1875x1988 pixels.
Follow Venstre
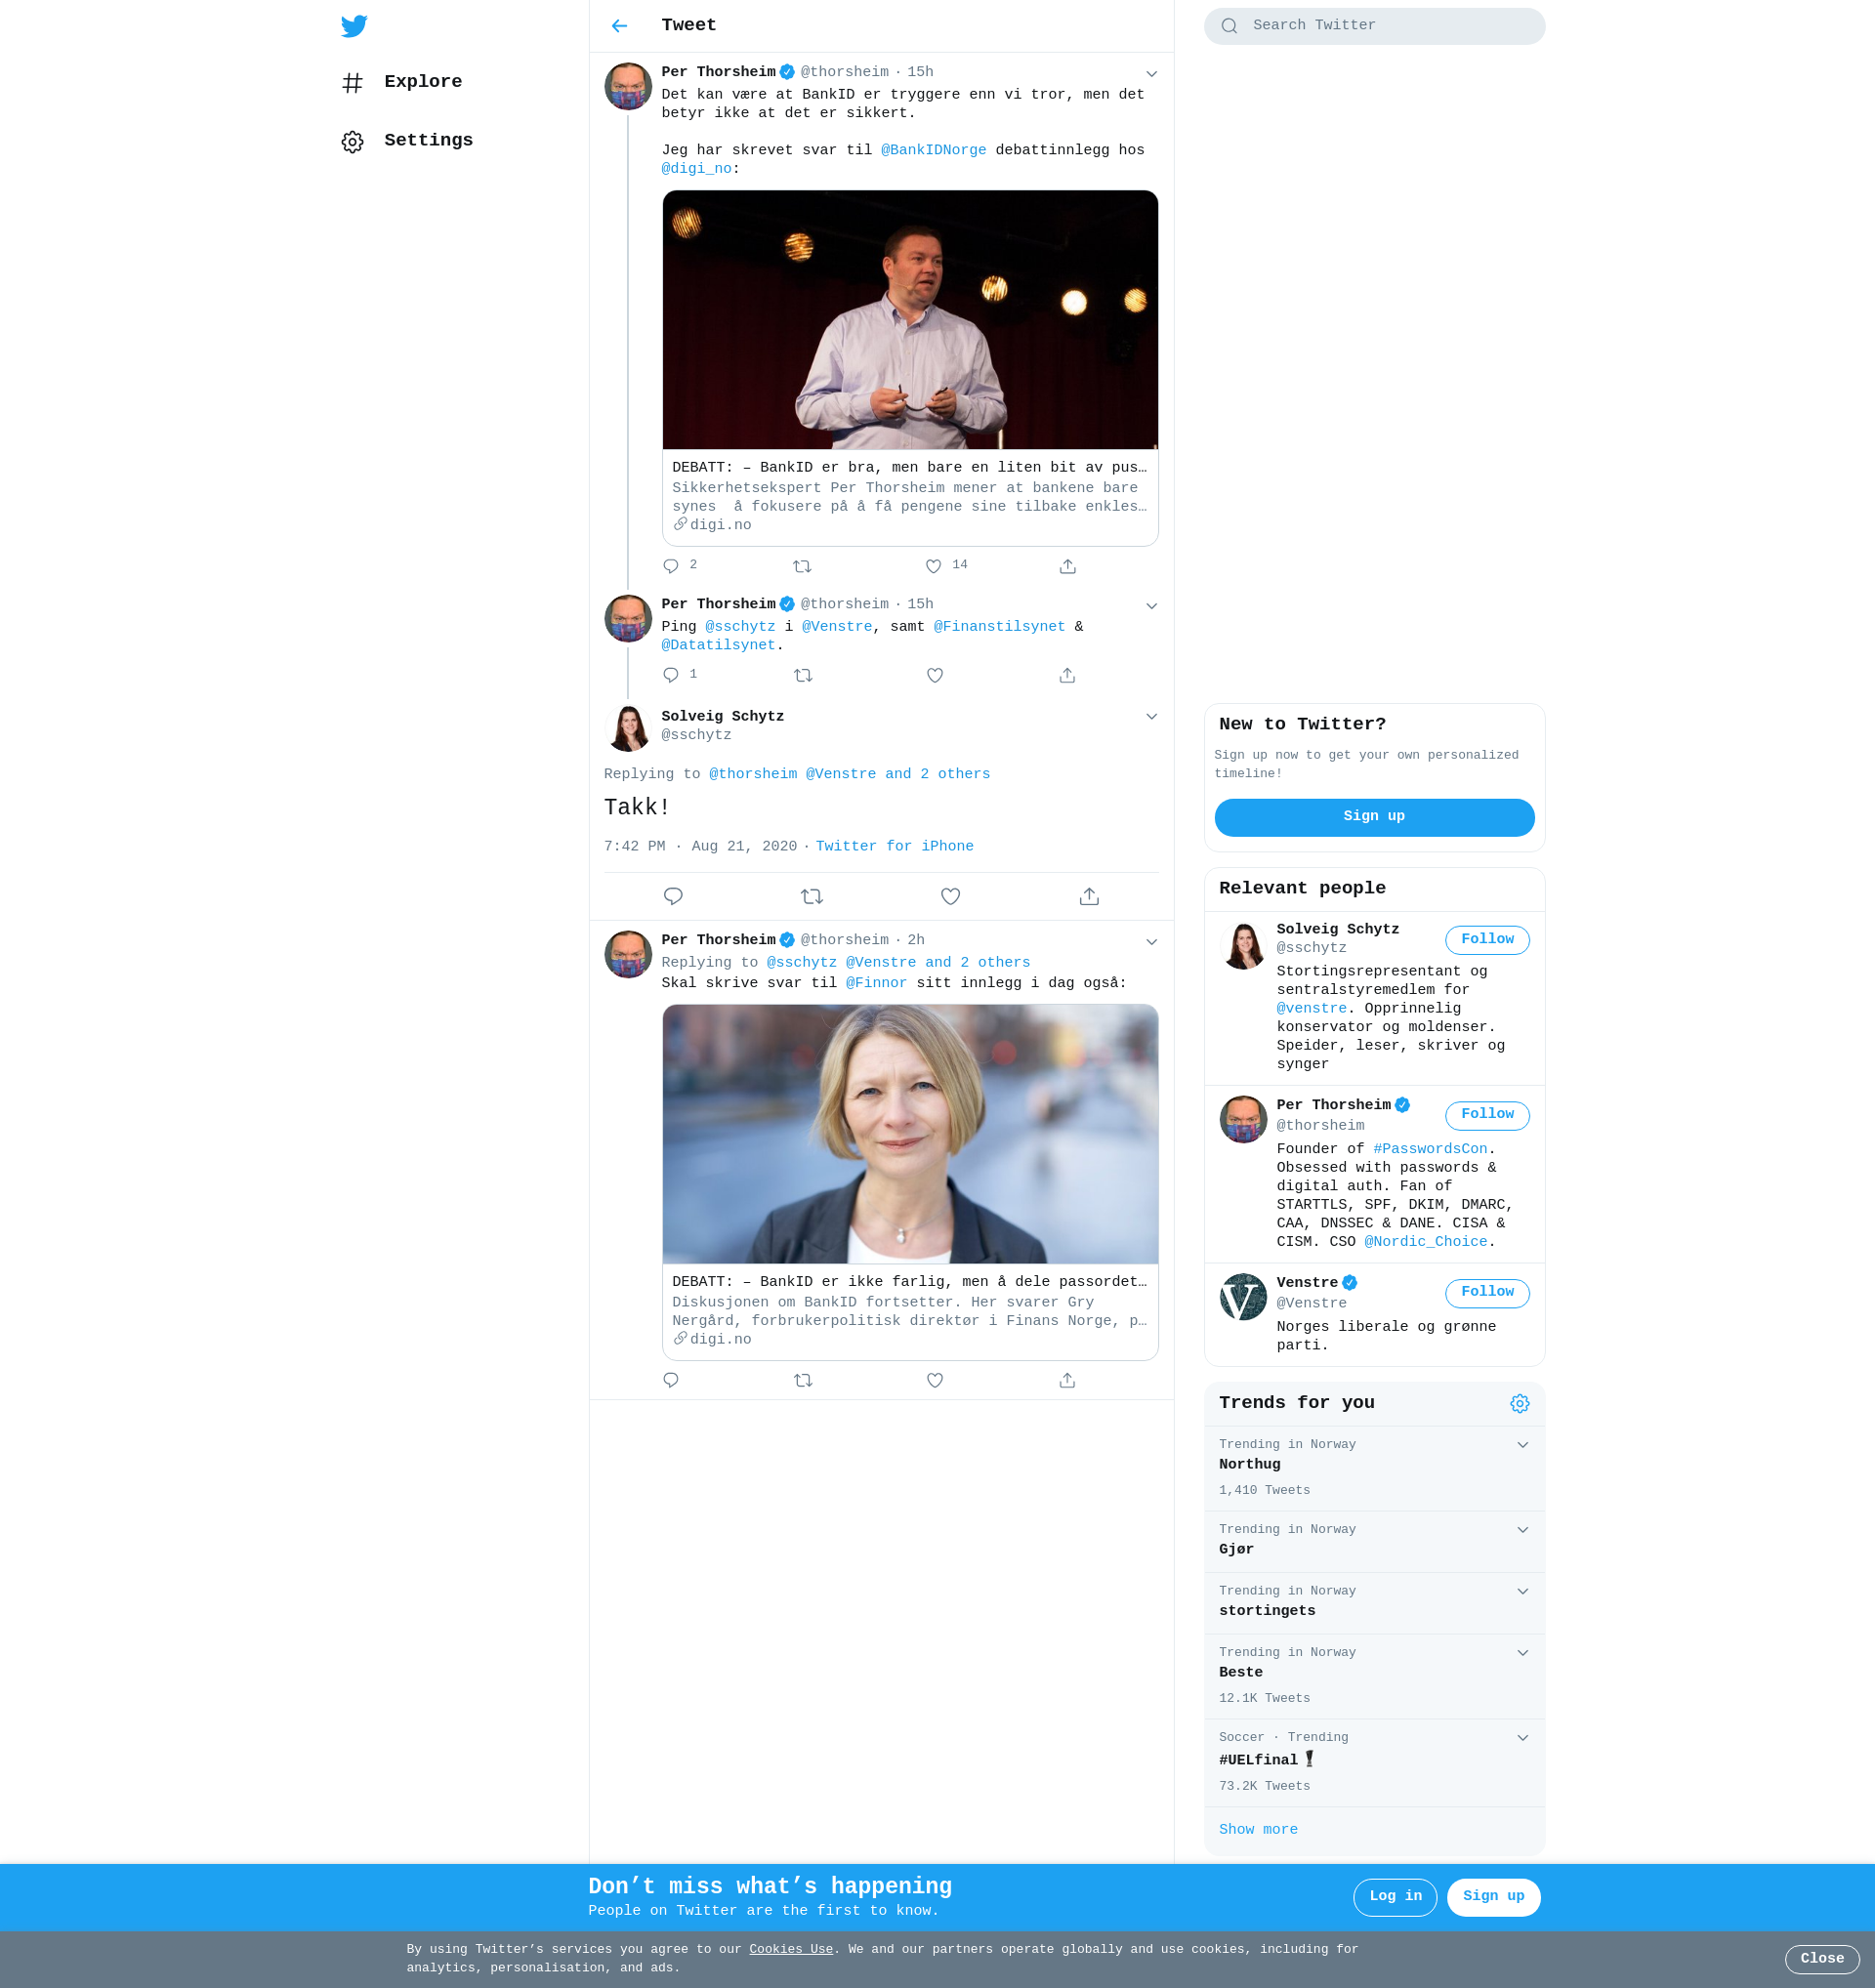coord(1487,1293)
